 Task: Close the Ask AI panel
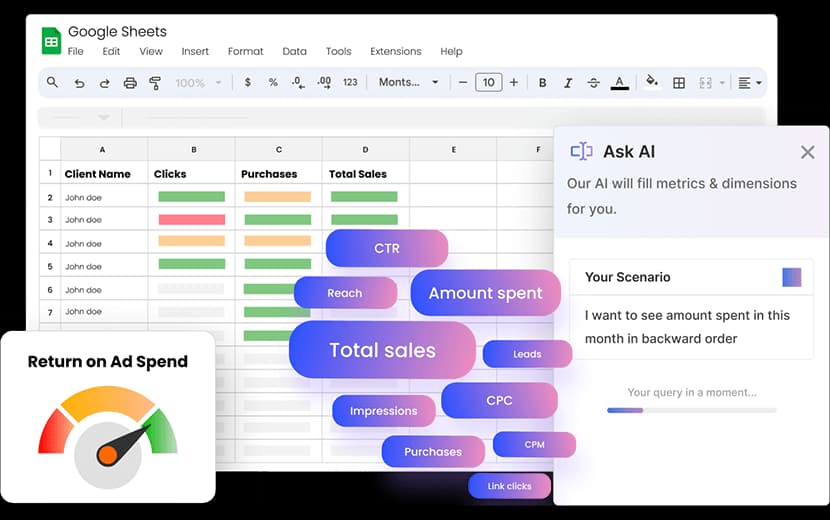pos(807,152)
